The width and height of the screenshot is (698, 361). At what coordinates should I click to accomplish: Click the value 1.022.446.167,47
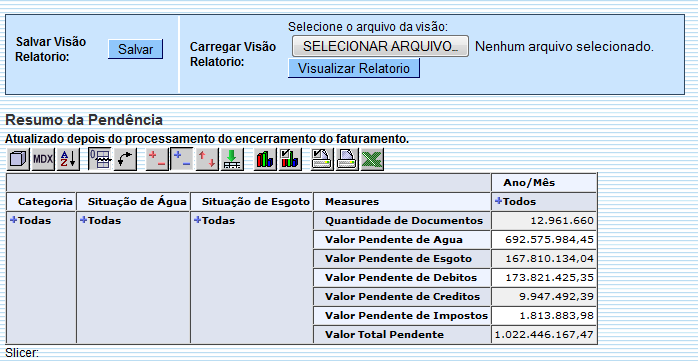544,335
